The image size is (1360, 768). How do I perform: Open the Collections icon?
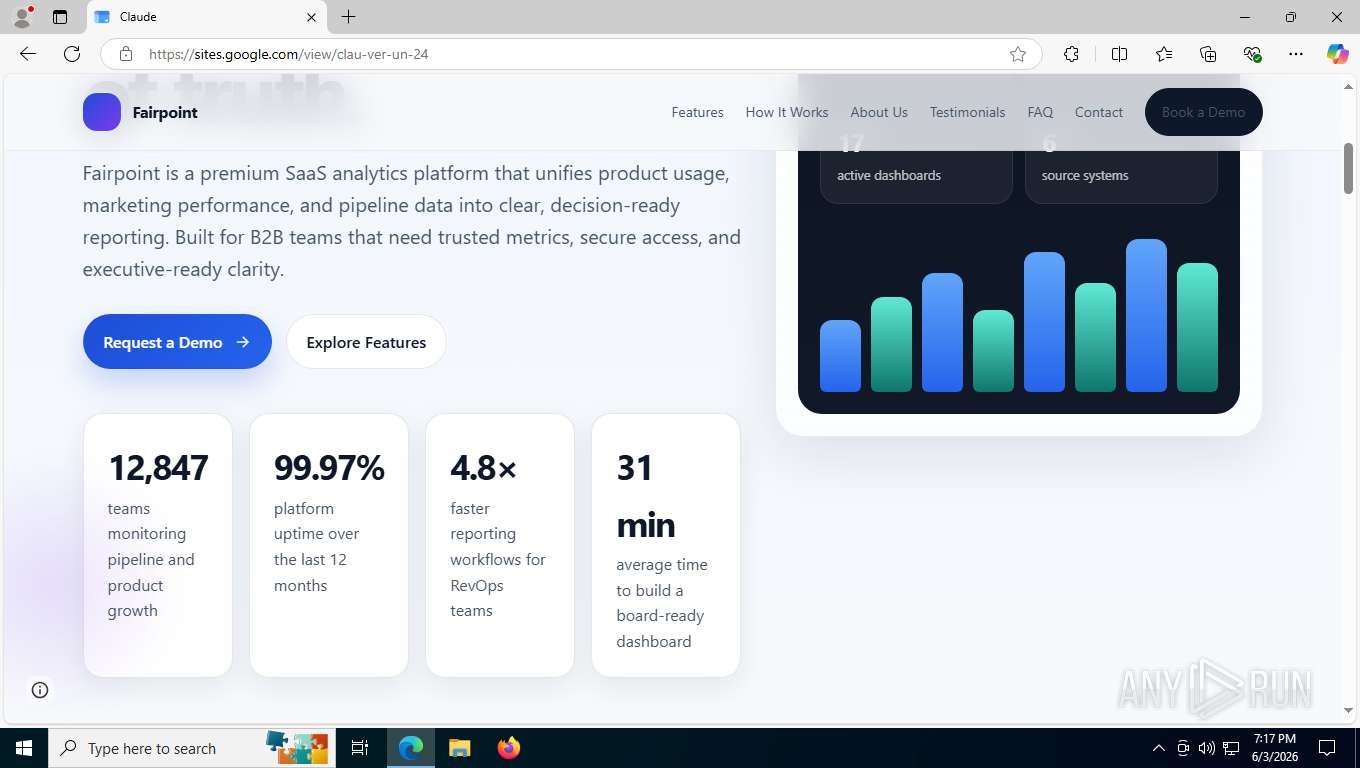tap(1208, 54)
